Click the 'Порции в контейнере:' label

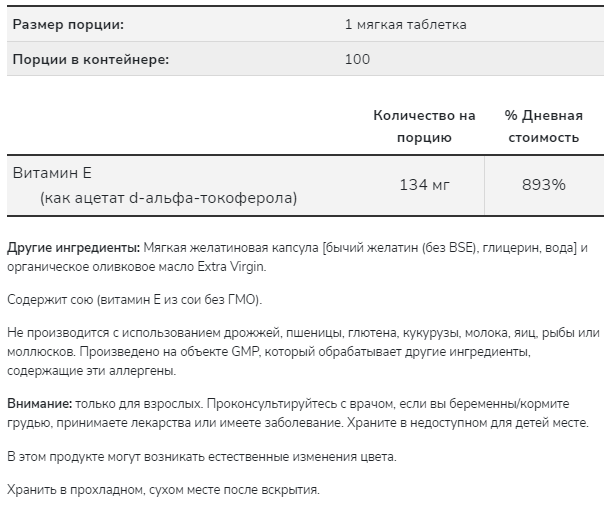click(91, 59)
